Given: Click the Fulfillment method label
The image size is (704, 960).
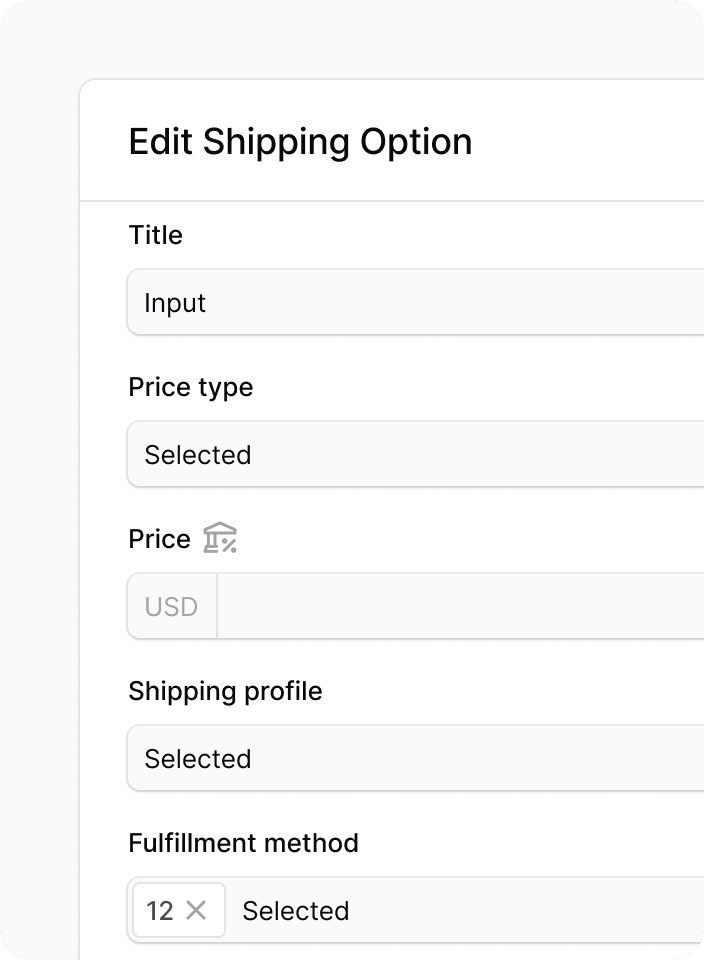Looking at the screenshot, I should coord(244,843).
